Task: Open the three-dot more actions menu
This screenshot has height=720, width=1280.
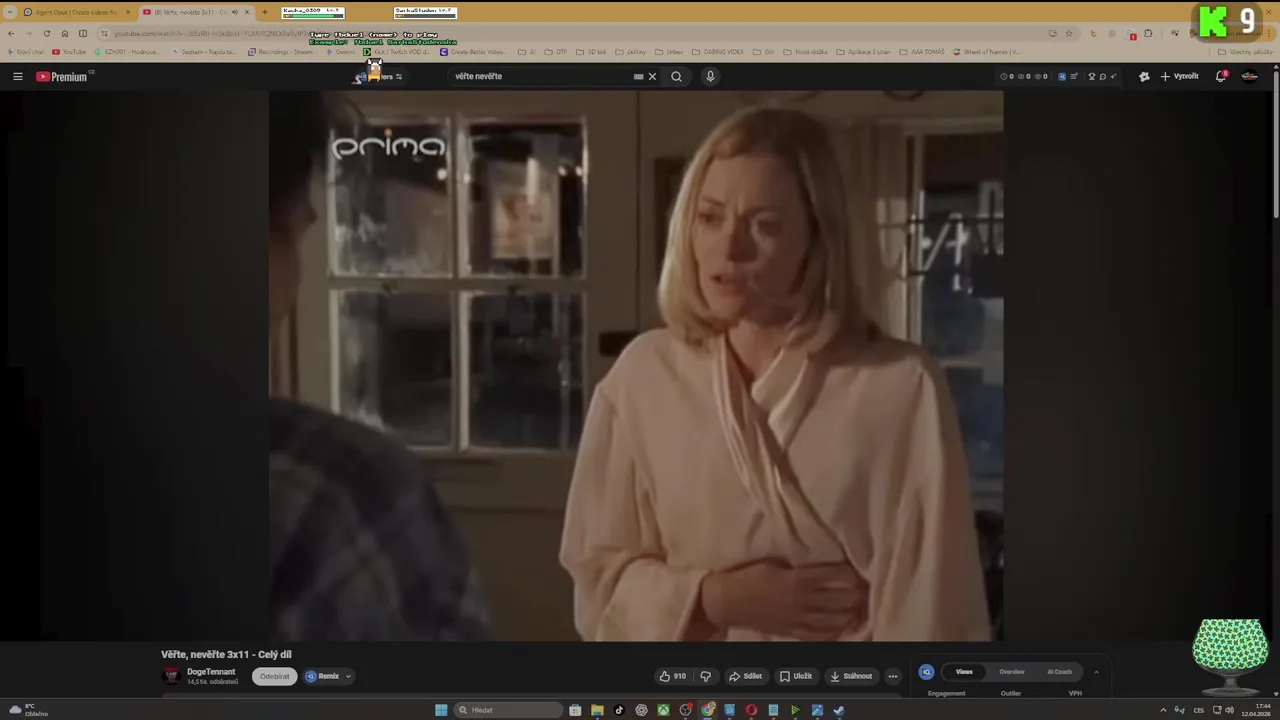Action: click(893, 676)
